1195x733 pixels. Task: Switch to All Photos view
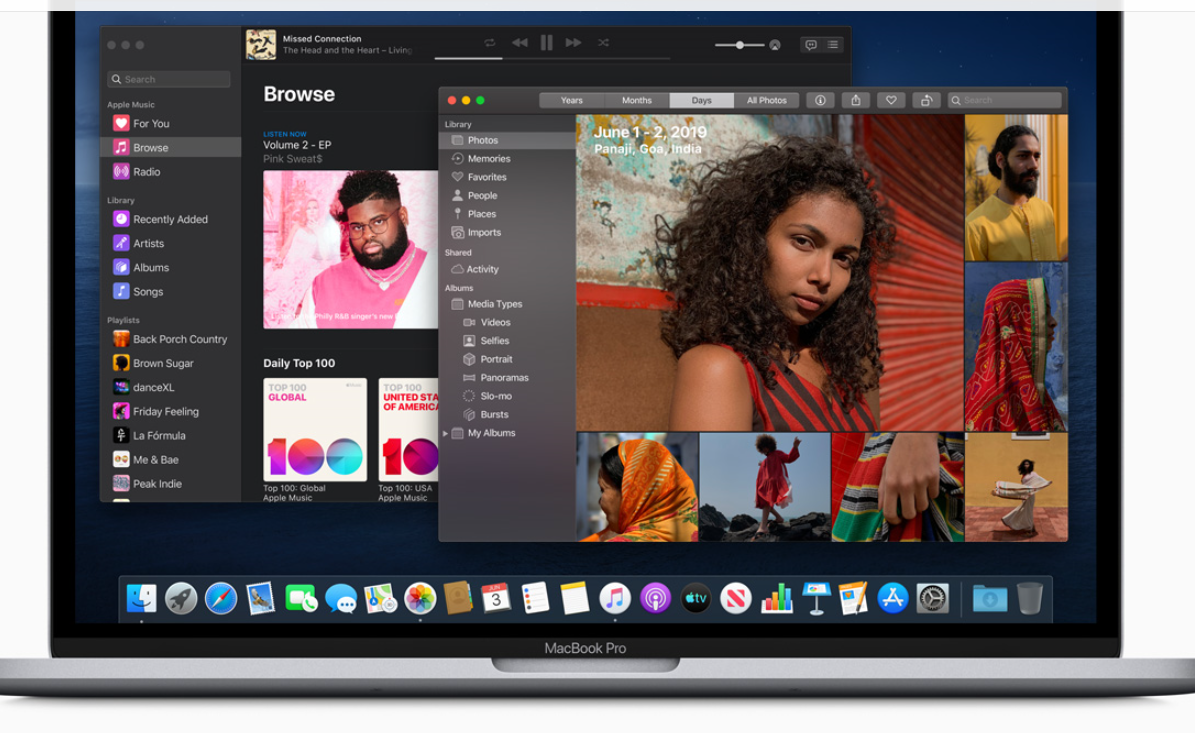click(x=767, y=101)
